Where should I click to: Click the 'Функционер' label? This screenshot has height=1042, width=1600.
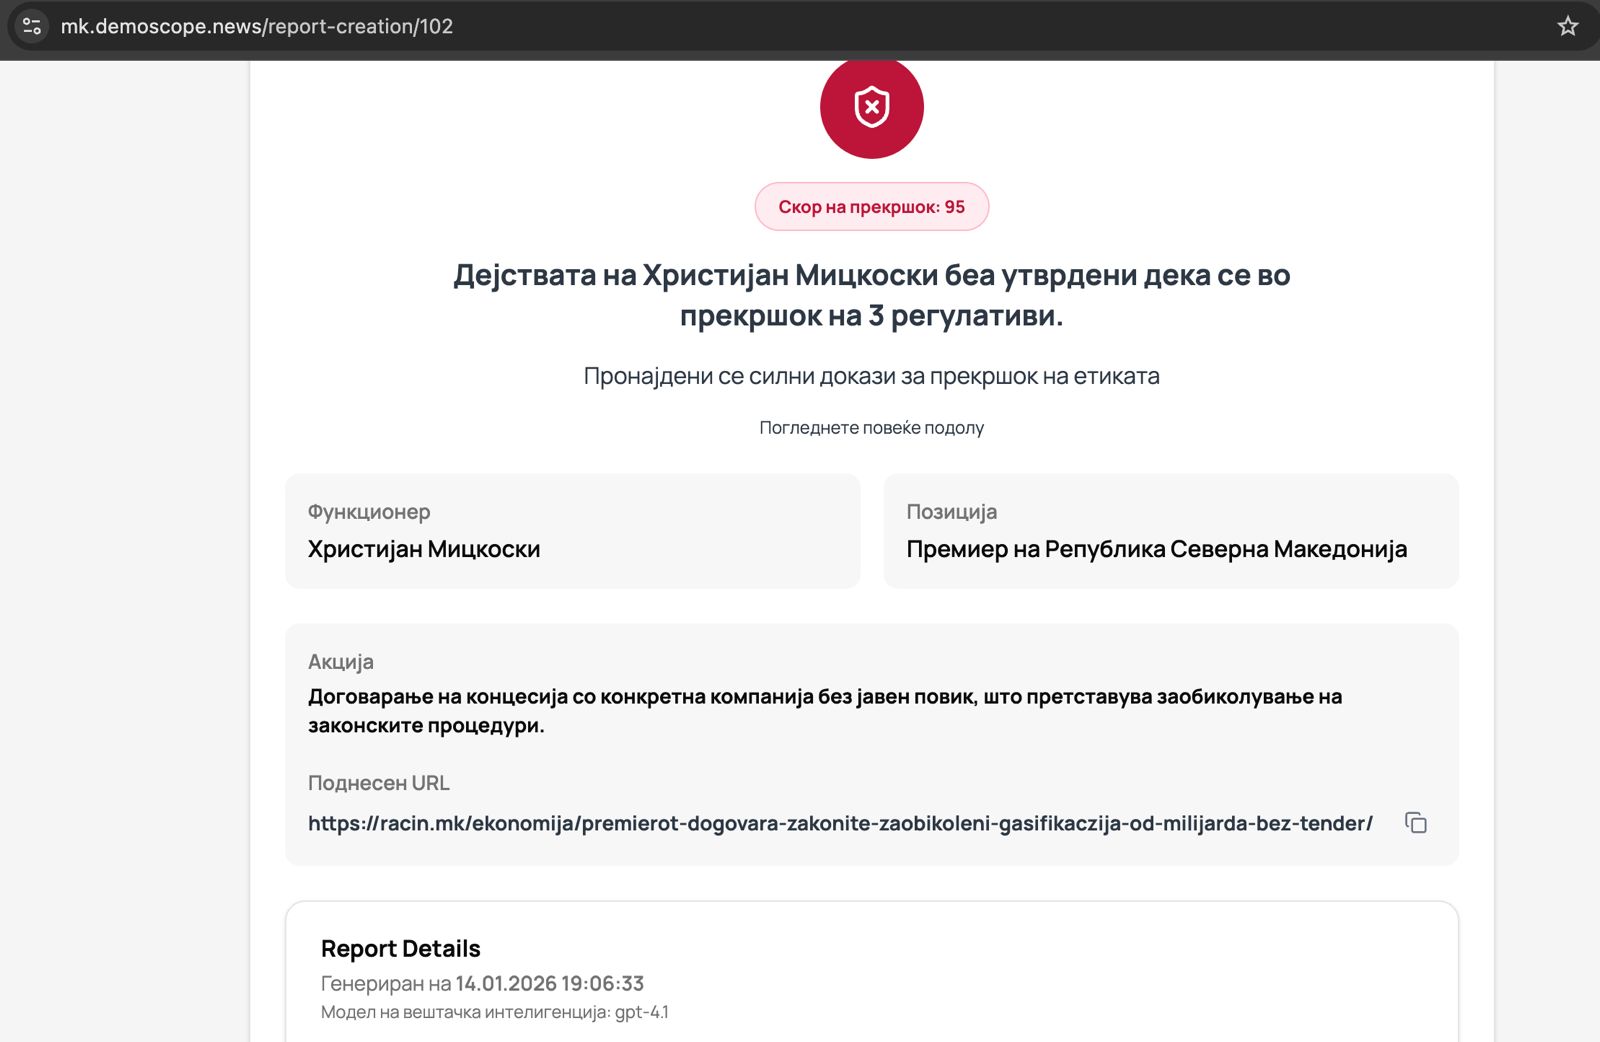click(369, 512)
